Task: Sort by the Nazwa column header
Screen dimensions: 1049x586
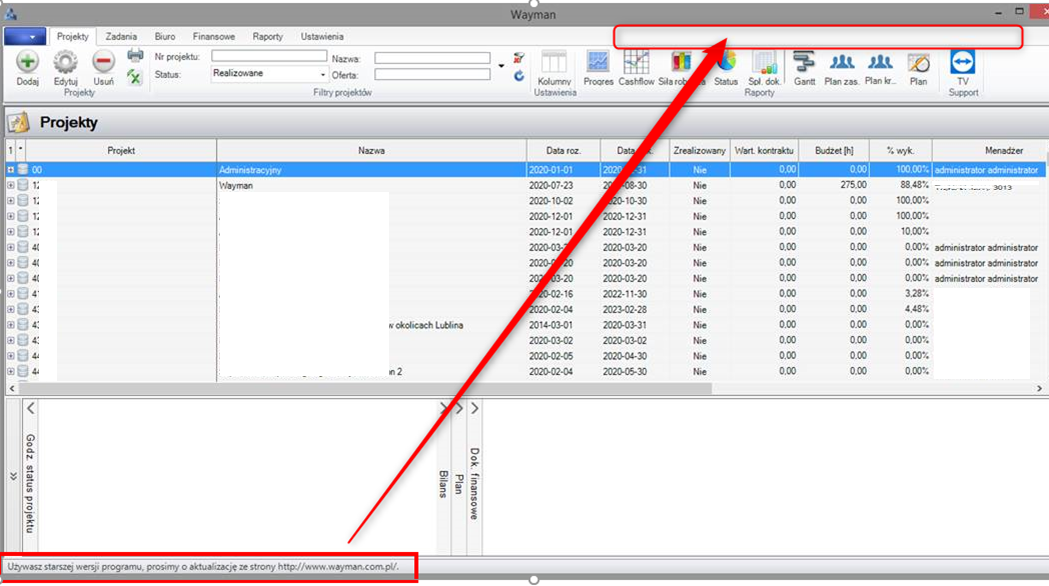Action: click(x=371, y=151)
